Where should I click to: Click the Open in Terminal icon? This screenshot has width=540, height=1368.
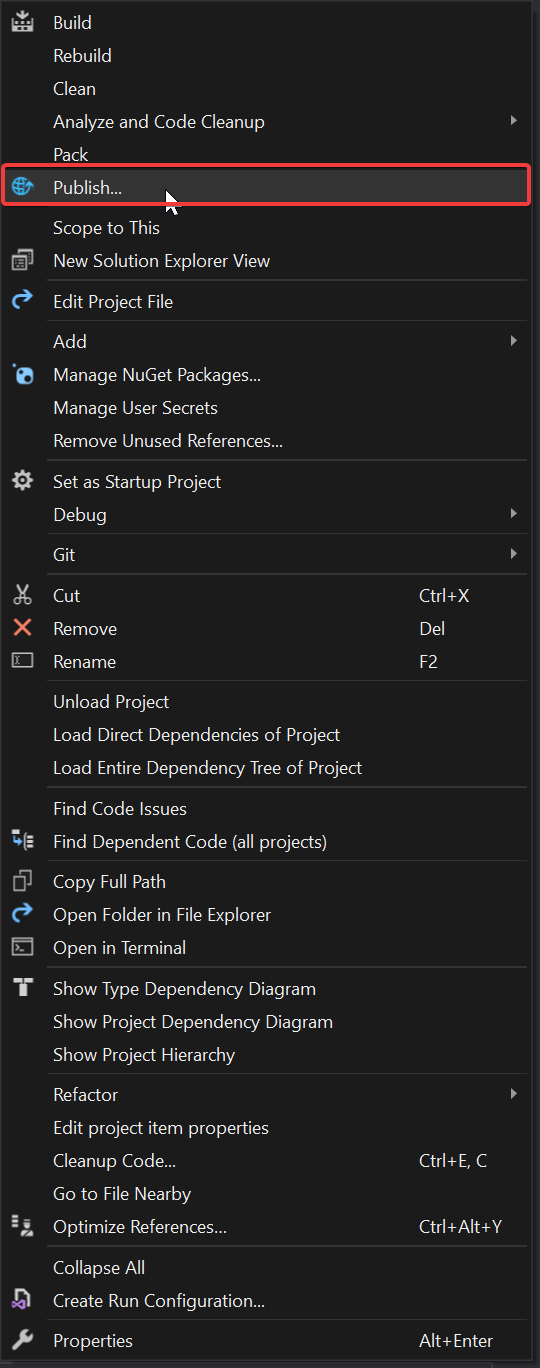(22, 947)
